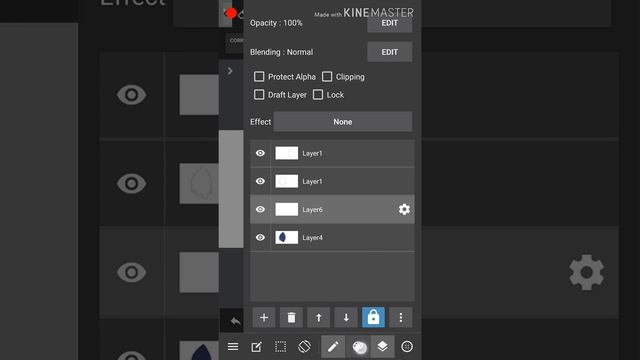Tap the red color dot
This screenshot has width=640, height=360.
pyautogui.click(x=231, y=13)
